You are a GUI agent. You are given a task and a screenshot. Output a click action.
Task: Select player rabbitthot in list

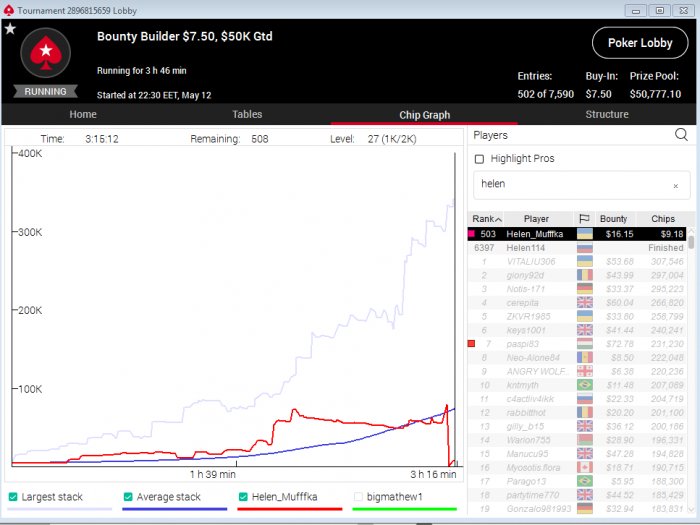(577, 412)
